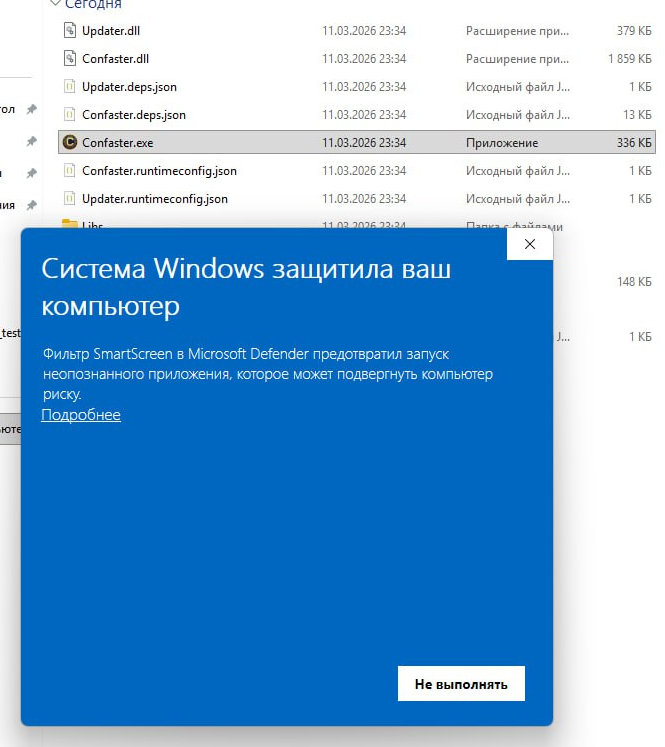Select the file name Confaster.deps.json
Image resolution: width=665 pixels, height=747 pixels.
pyautogui.click(x=134, y=115)
